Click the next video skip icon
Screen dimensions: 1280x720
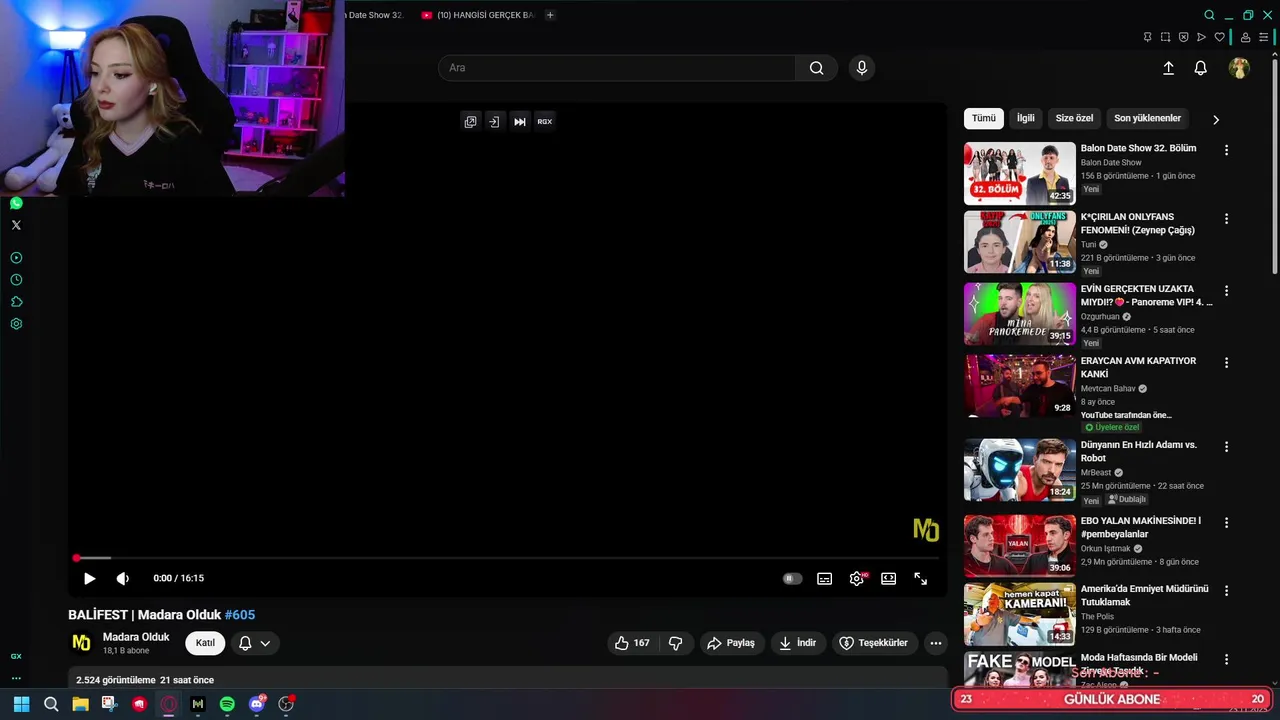(520, 121)
